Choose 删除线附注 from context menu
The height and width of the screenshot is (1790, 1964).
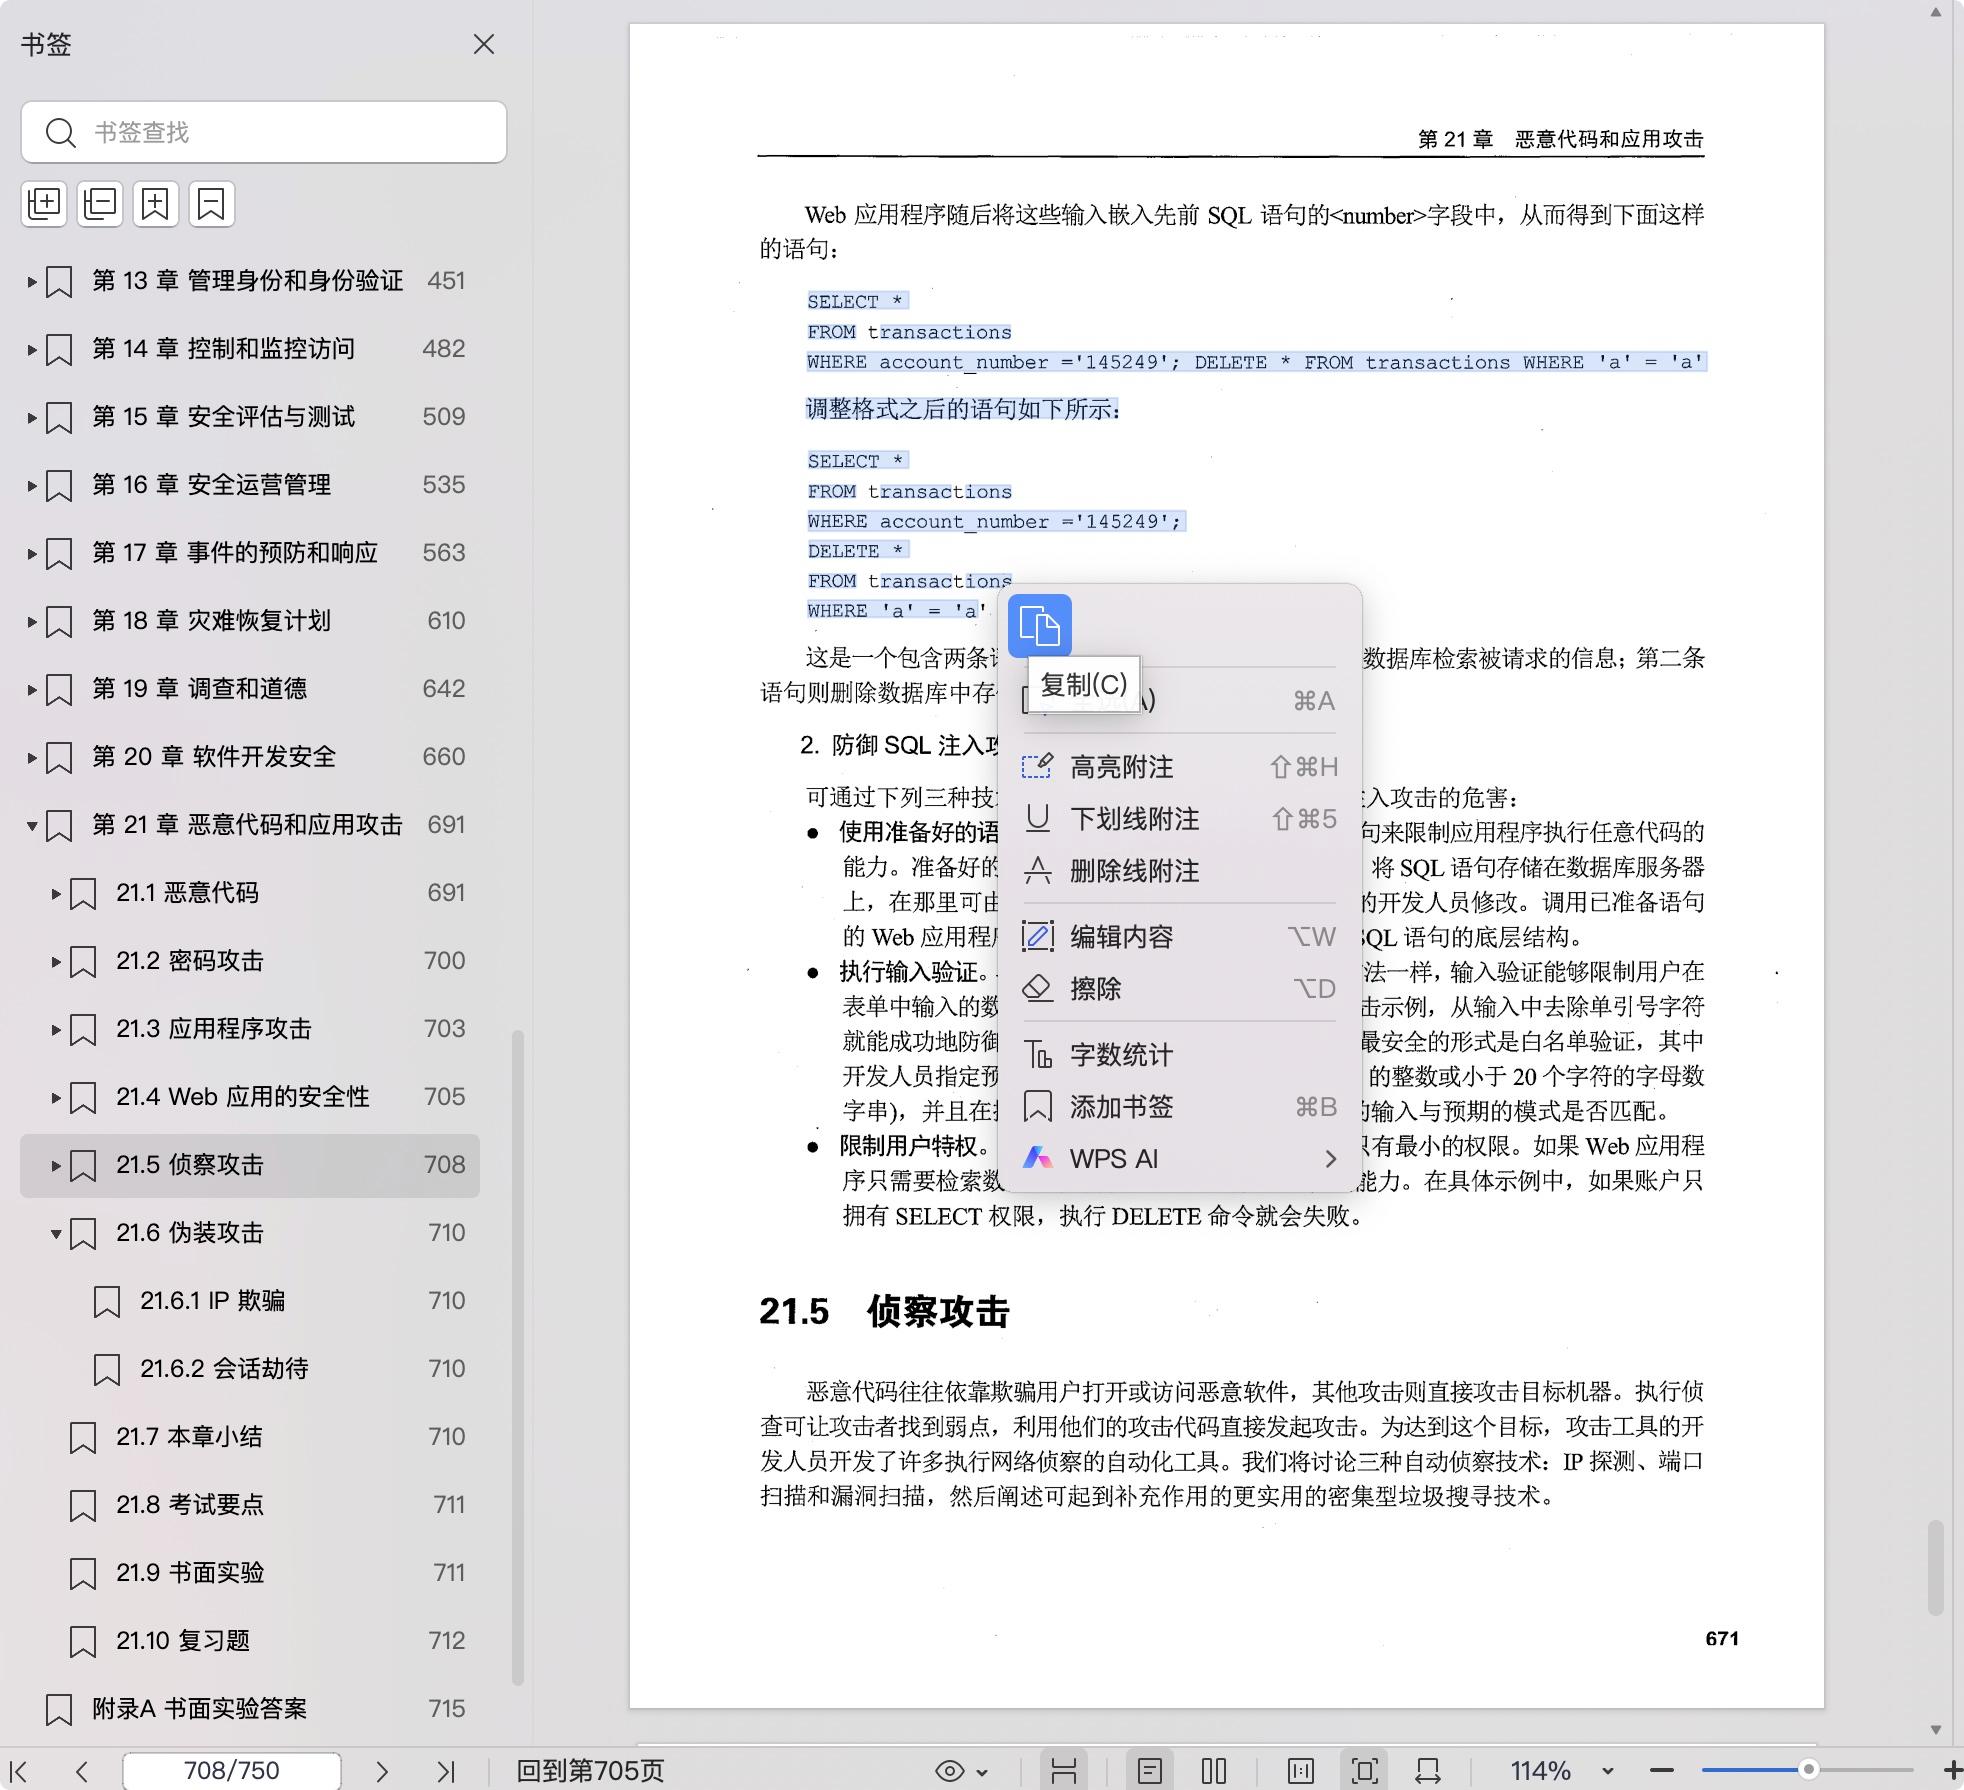(x=1179, y=871)
